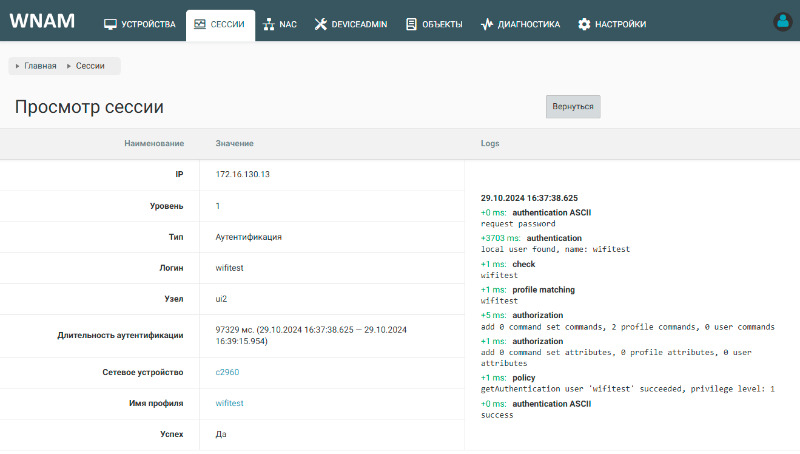Click the pulse icon beside Диагностика
The width and height of the screenshot is (800, 454).
(487, 24)
